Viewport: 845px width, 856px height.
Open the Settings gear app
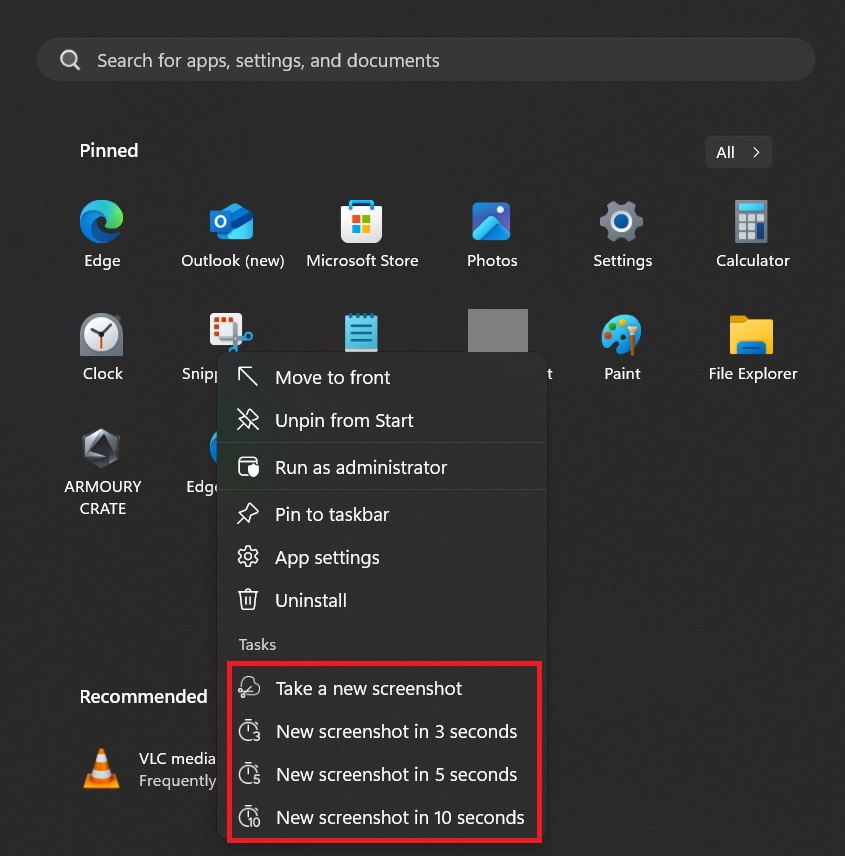click(x=622, y=234)
